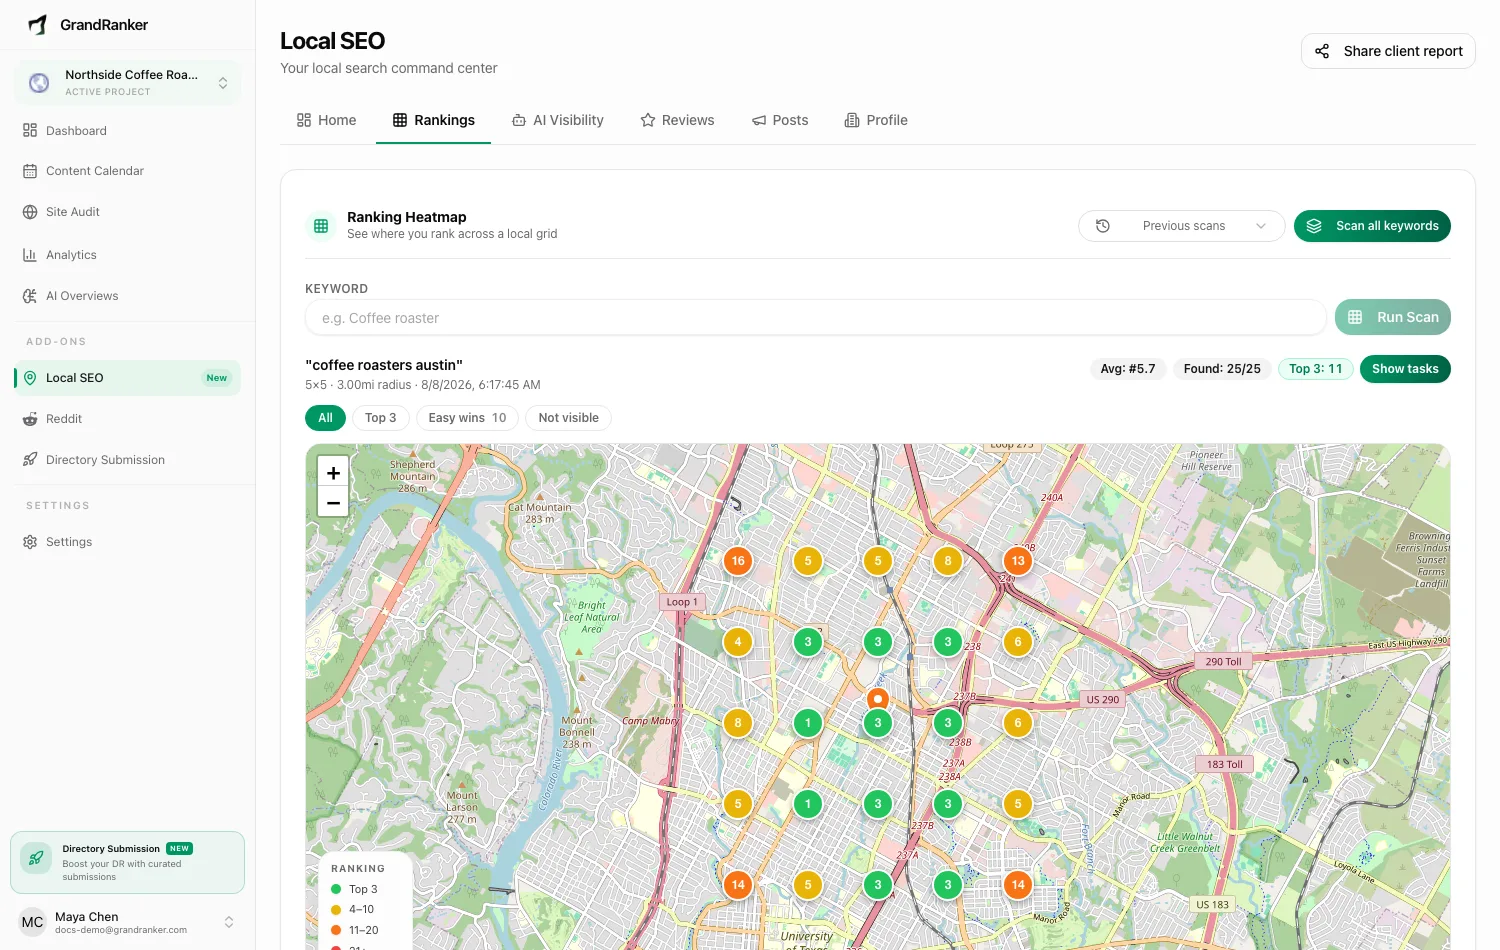This screenshot has width=1500, height=950.
Task: Switch to the AI Visibility tab
Action: [558, 120]
